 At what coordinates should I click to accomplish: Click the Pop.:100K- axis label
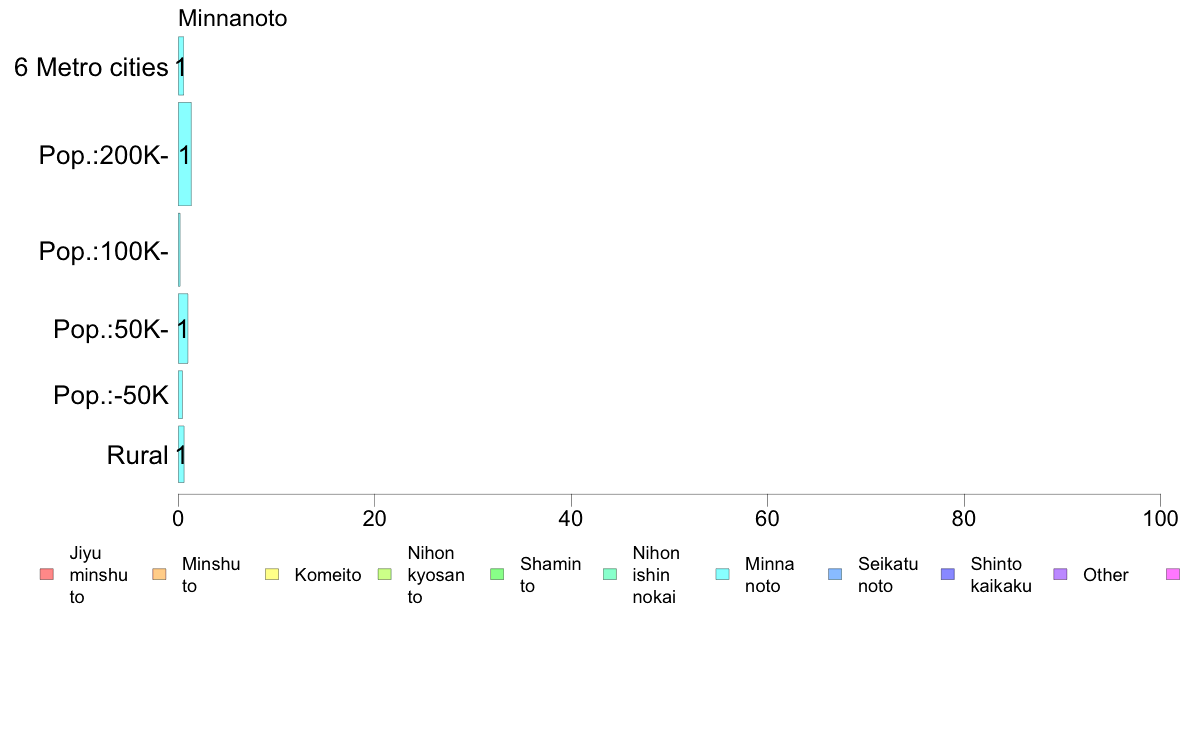[x=104, y=251]
